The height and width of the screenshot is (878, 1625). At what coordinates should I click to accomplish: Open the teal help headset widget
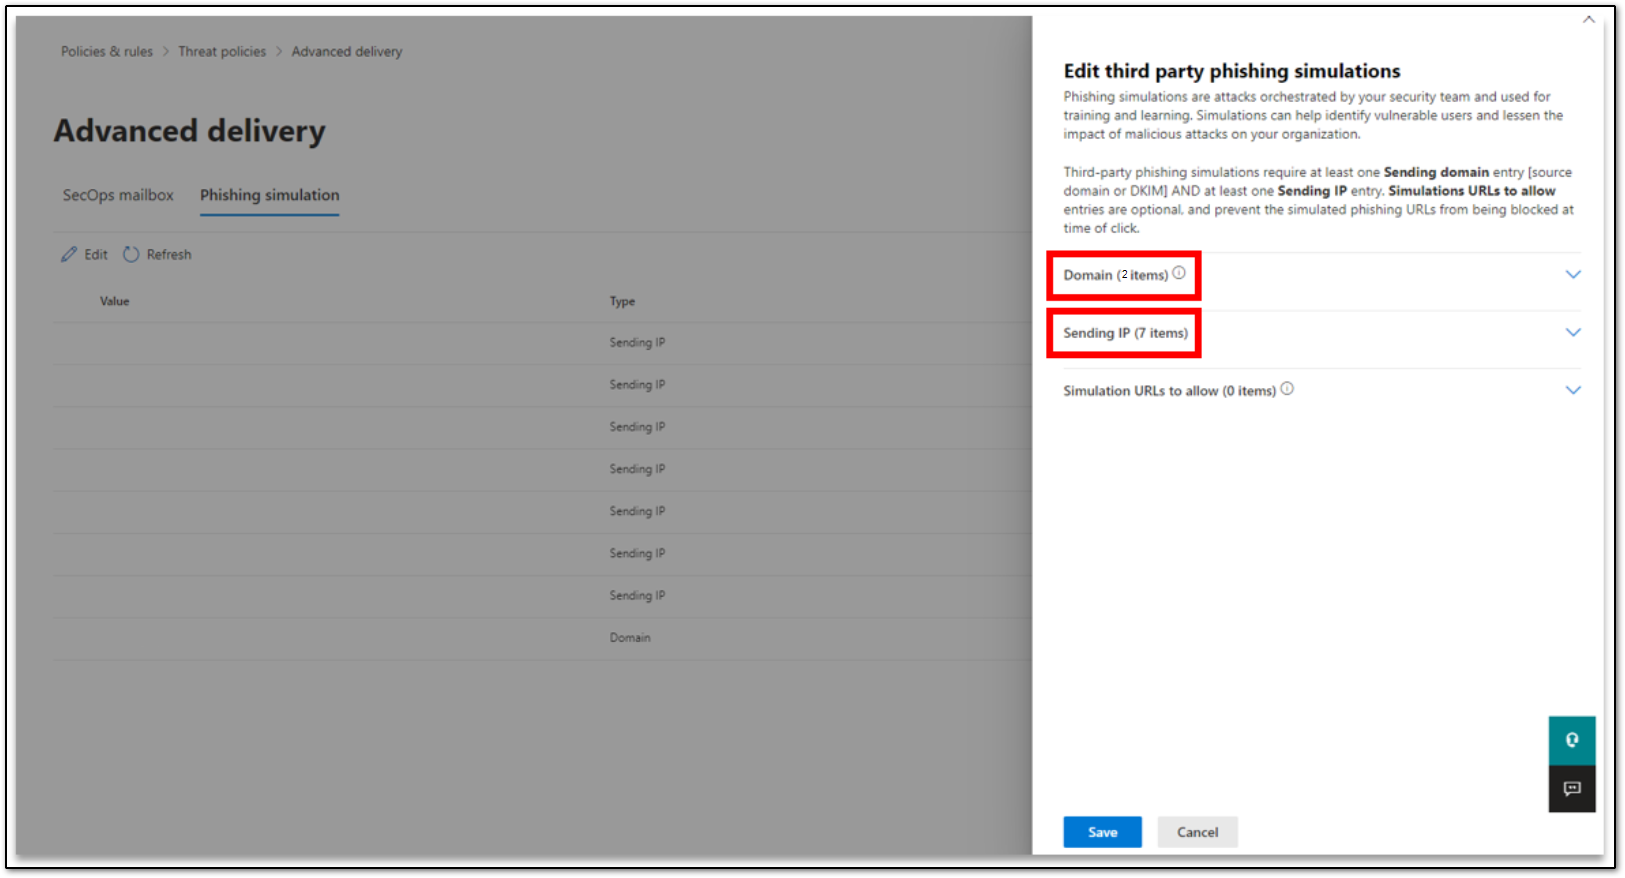pyautogui.click(x=1572, y=740)
